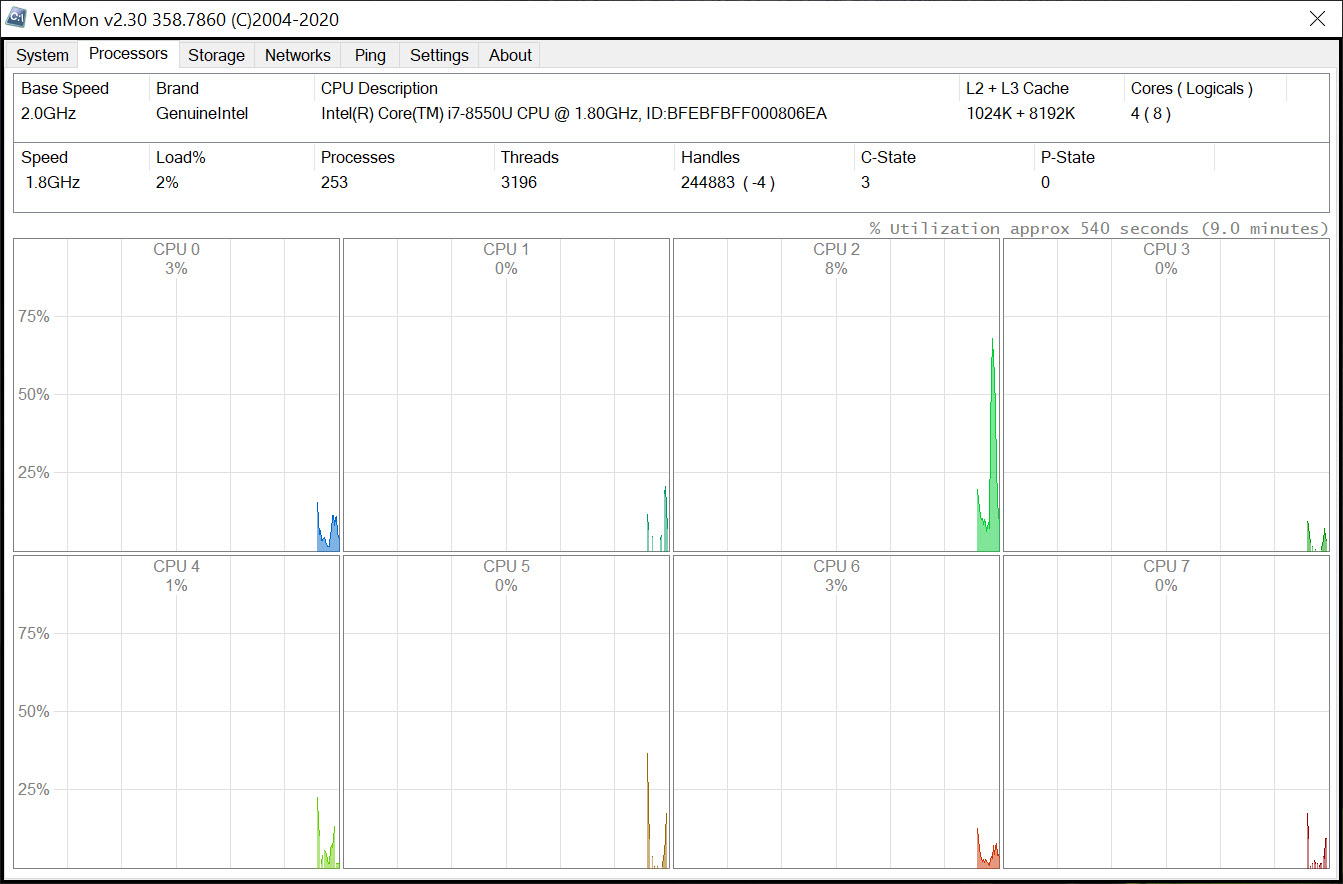Image resolution: width=1343 pixels, height=884 pixels.
Task: Show the About tab
Action: (x=510, y=55)
